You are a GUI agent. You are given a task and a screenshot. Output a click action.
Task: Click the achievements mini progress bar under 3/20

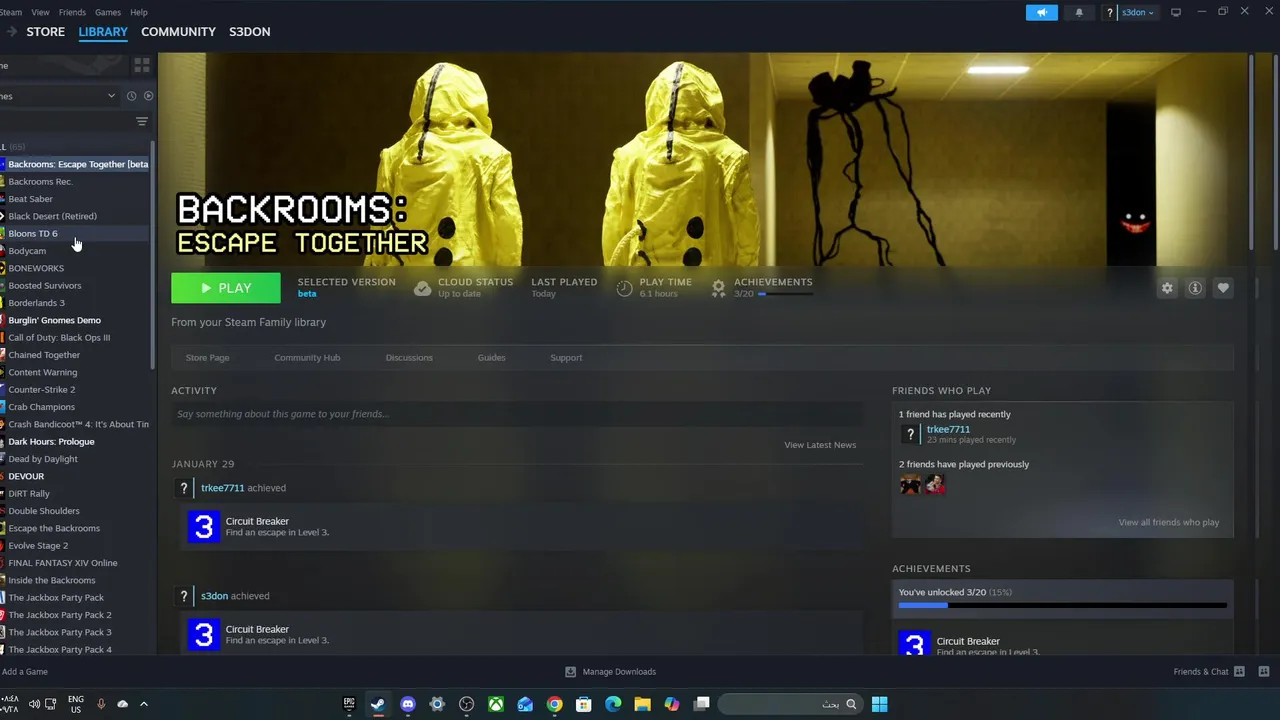click(785, 294)
